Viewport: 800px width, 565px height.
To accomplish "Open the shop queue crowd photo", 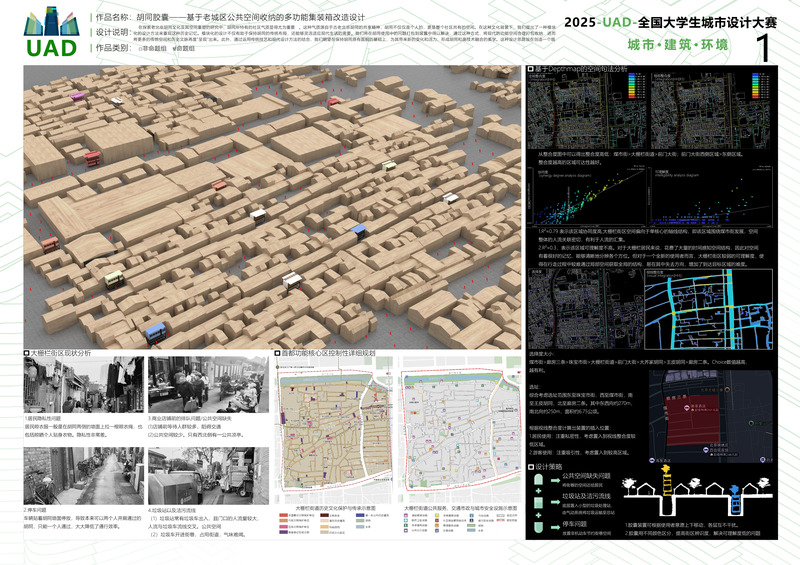I will point(206,385).
